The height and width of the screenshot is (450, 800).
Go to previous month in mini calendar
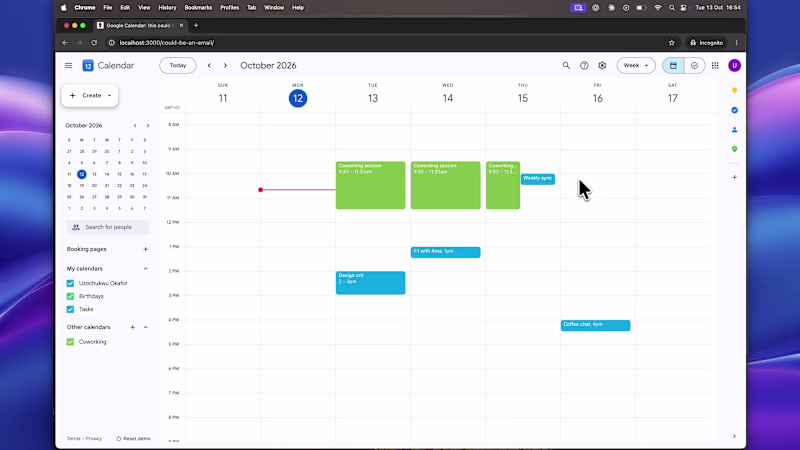(135, 126)
